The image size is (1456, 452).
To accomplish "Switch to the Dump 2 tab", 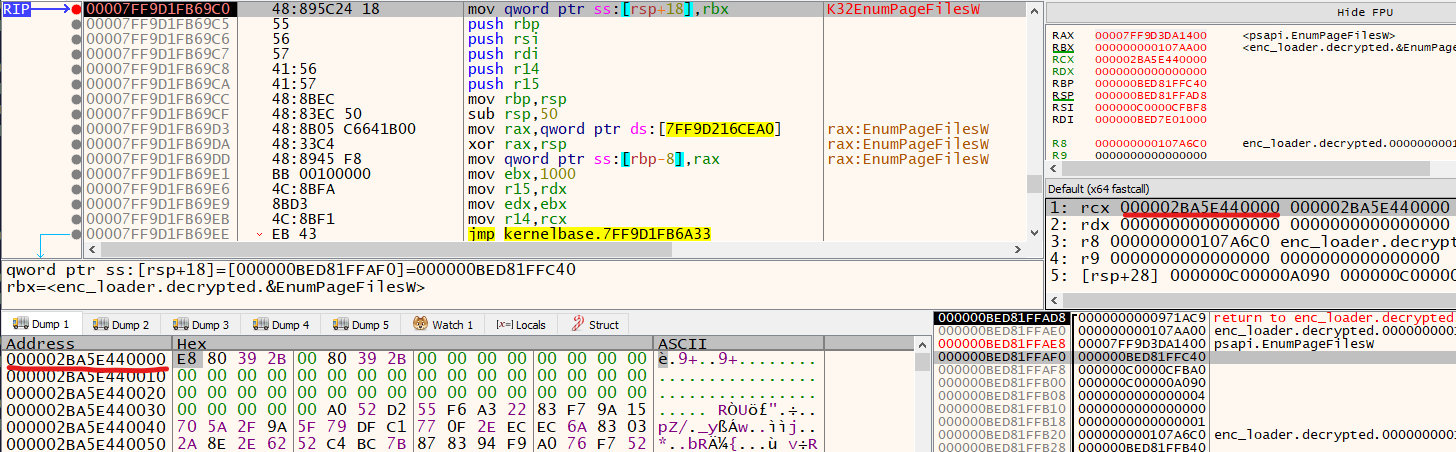I will (121, 324).
